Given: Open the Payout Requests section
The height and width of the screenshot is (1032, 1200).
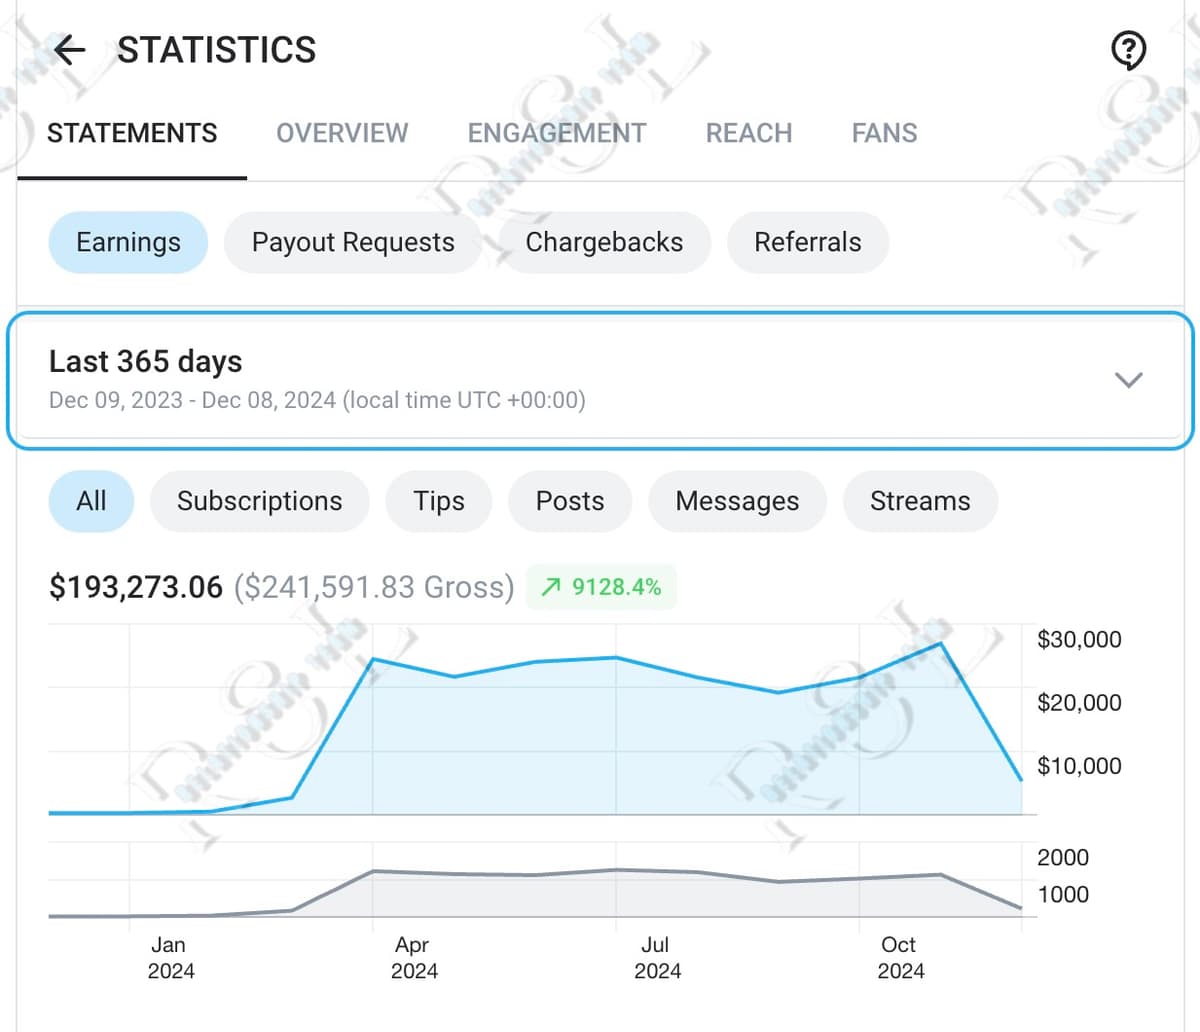Looking at the screenshot, I should click(352, 242).
